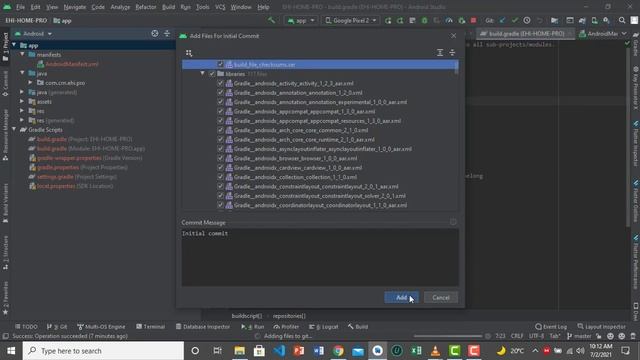Open the Navigate menu
The height and width of the screenshot is (360, 640).
(x=75, y=7)
